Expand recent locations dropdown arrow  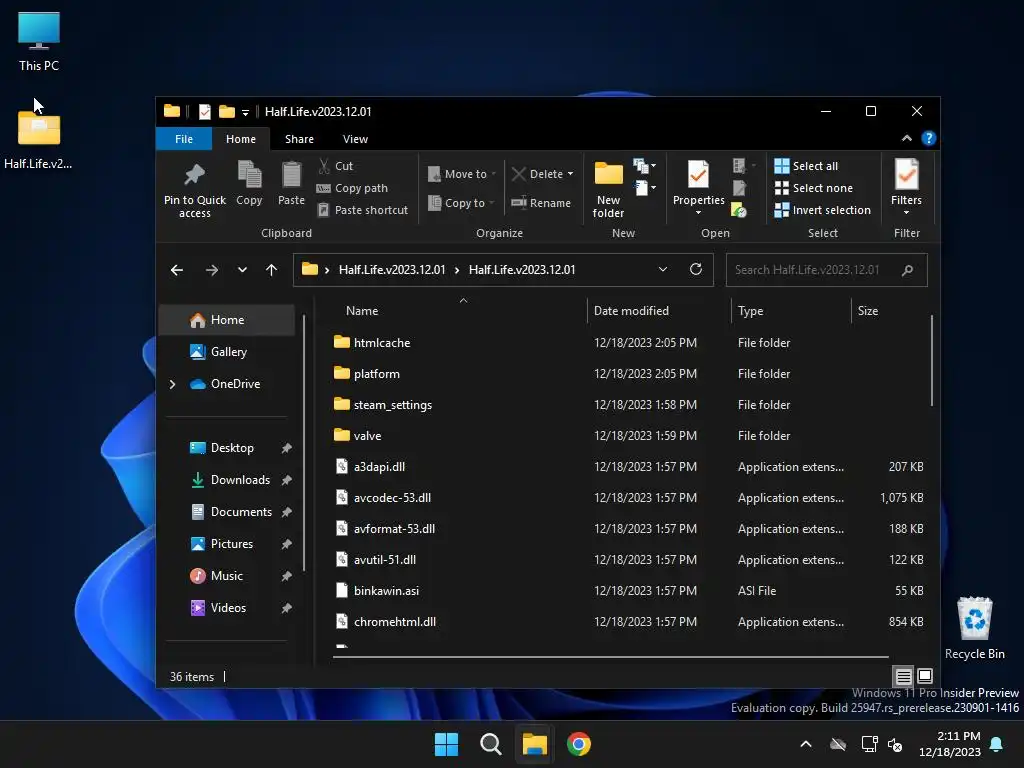click(242, 270)
